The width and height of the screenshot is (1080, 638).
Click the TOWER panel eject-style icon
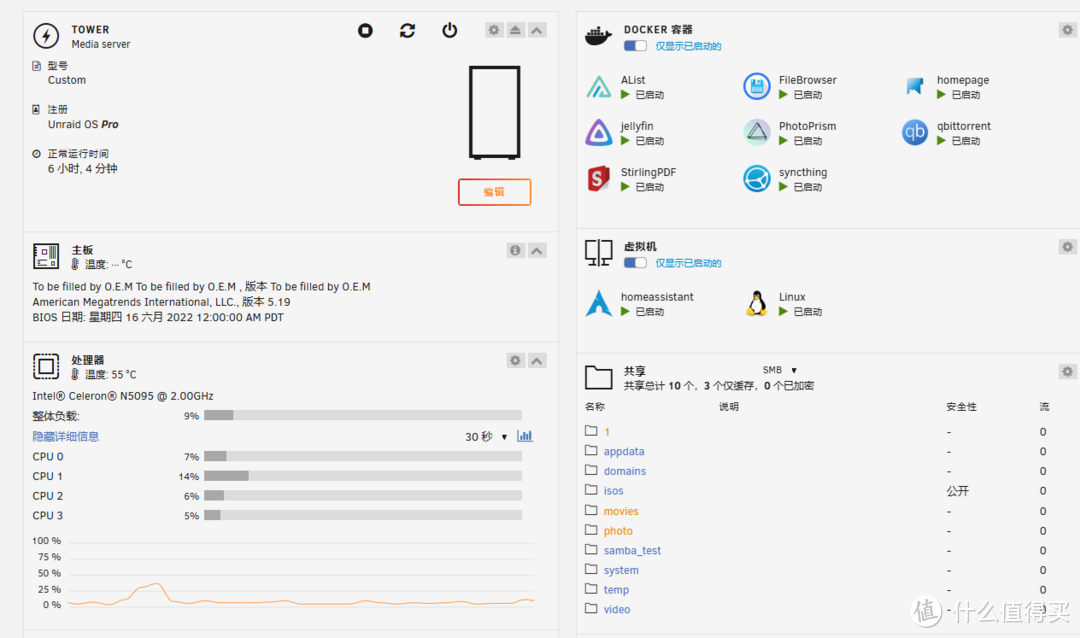click(x=515, y=30)
